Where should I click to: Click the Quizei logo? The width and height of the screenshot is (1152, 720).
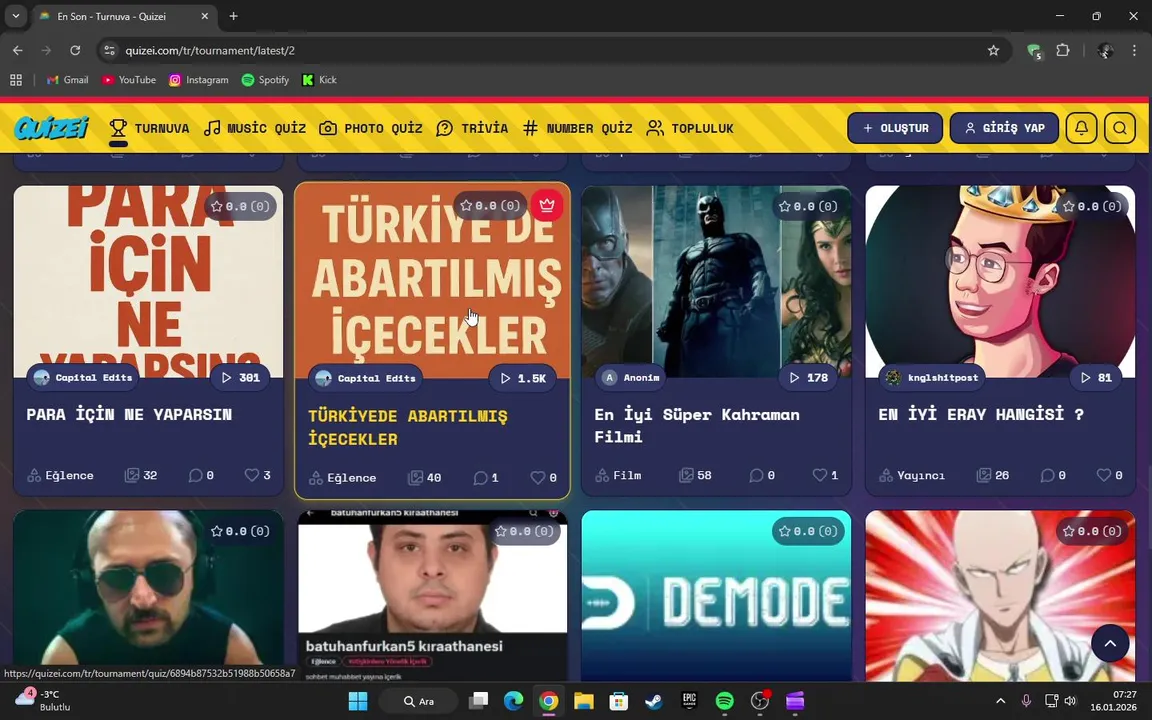click(51, 128)
